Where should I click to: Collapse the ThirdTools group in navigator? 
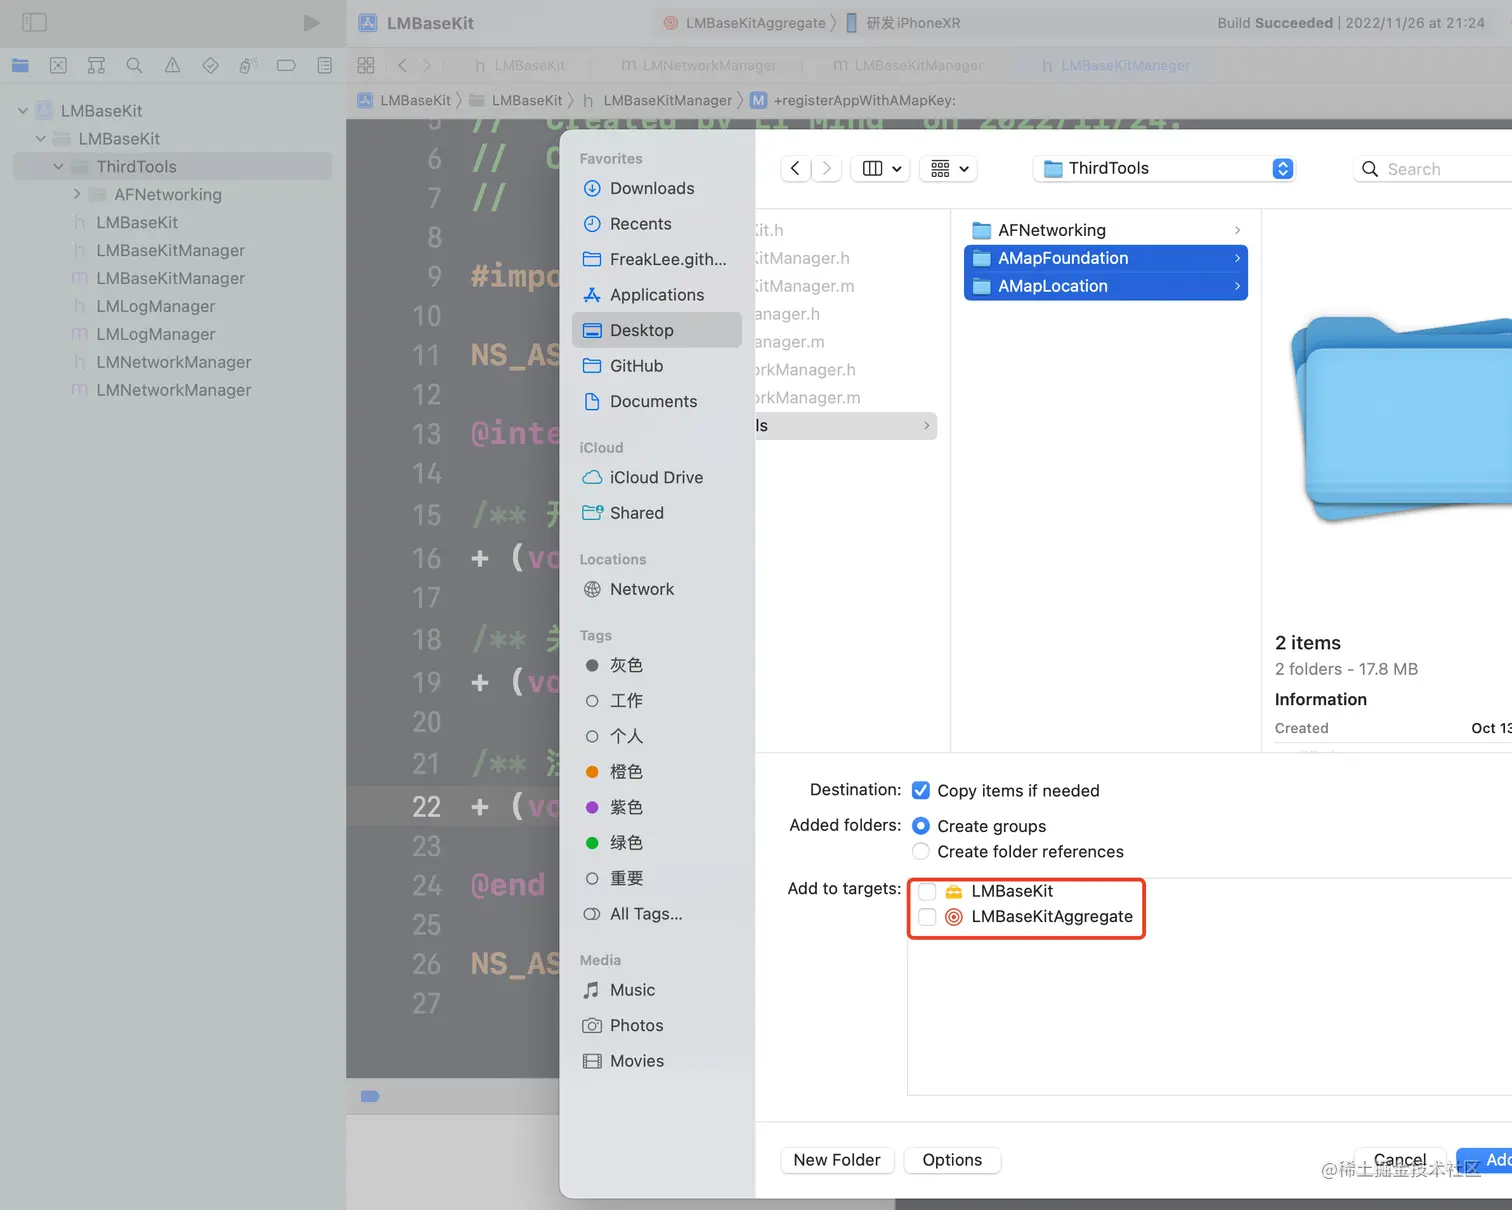pos(58,167)
